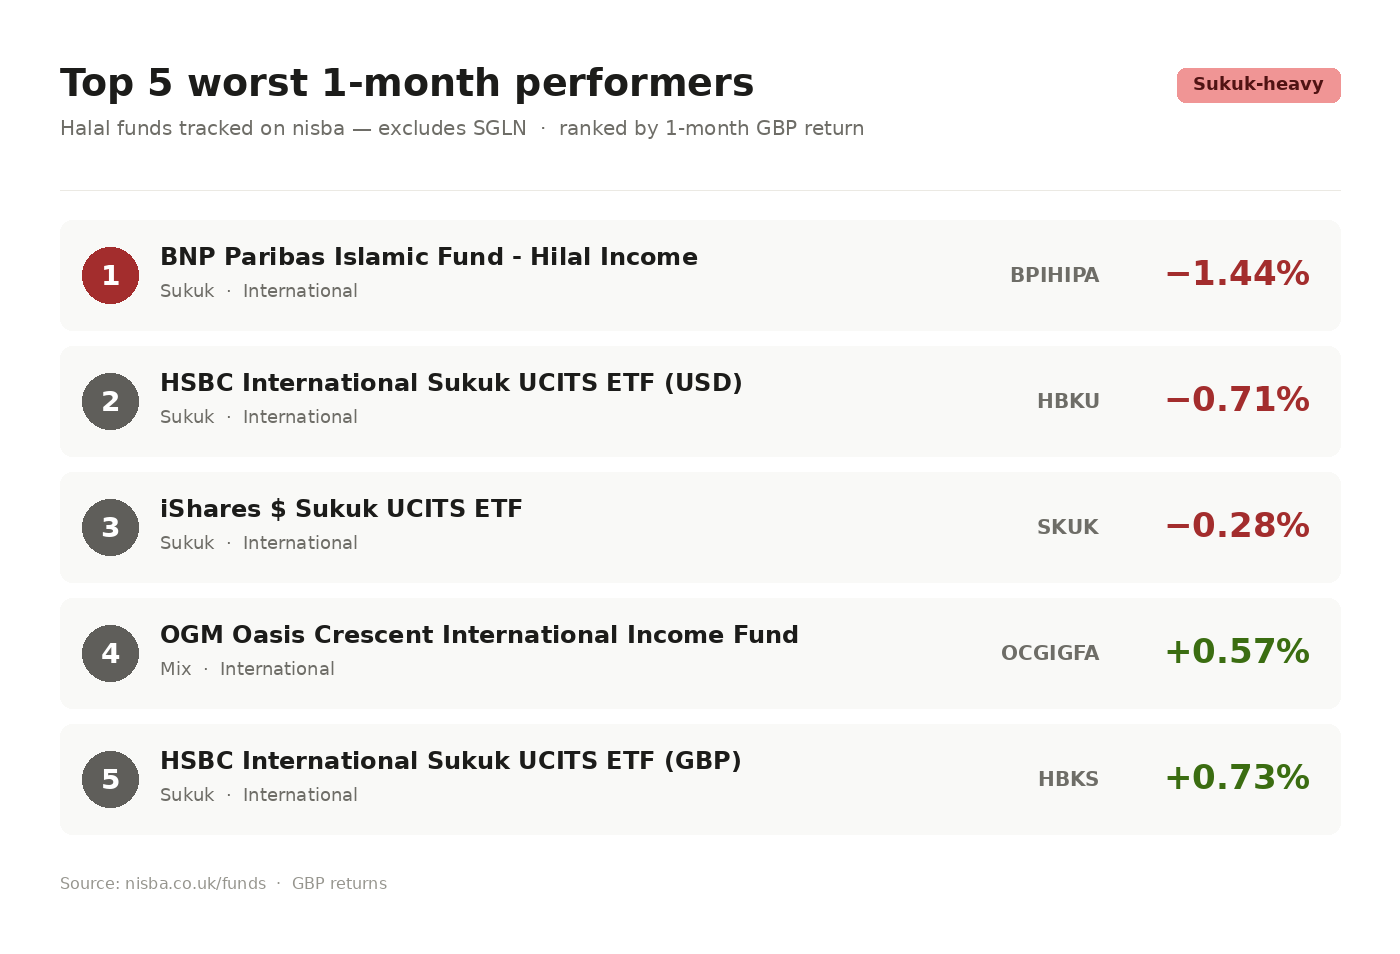Screen dimensions: 1400x954
Task: Open iShares $ Sukuk UCITS ETF
Action: point(341,509)
